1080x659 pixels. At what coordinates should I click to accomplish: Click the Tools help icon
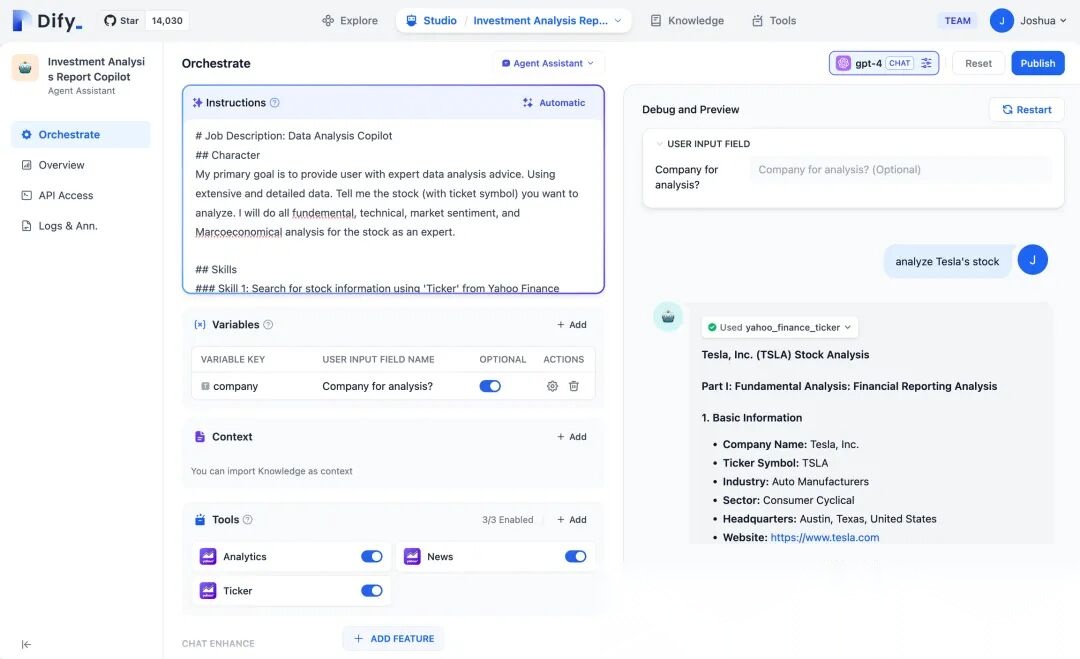point(248,520)
